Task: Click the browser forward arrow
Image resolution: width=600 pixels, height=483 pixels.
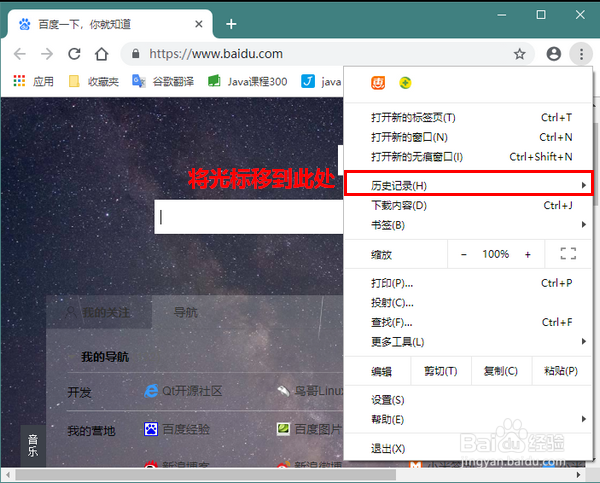Action: click(47, 54)
